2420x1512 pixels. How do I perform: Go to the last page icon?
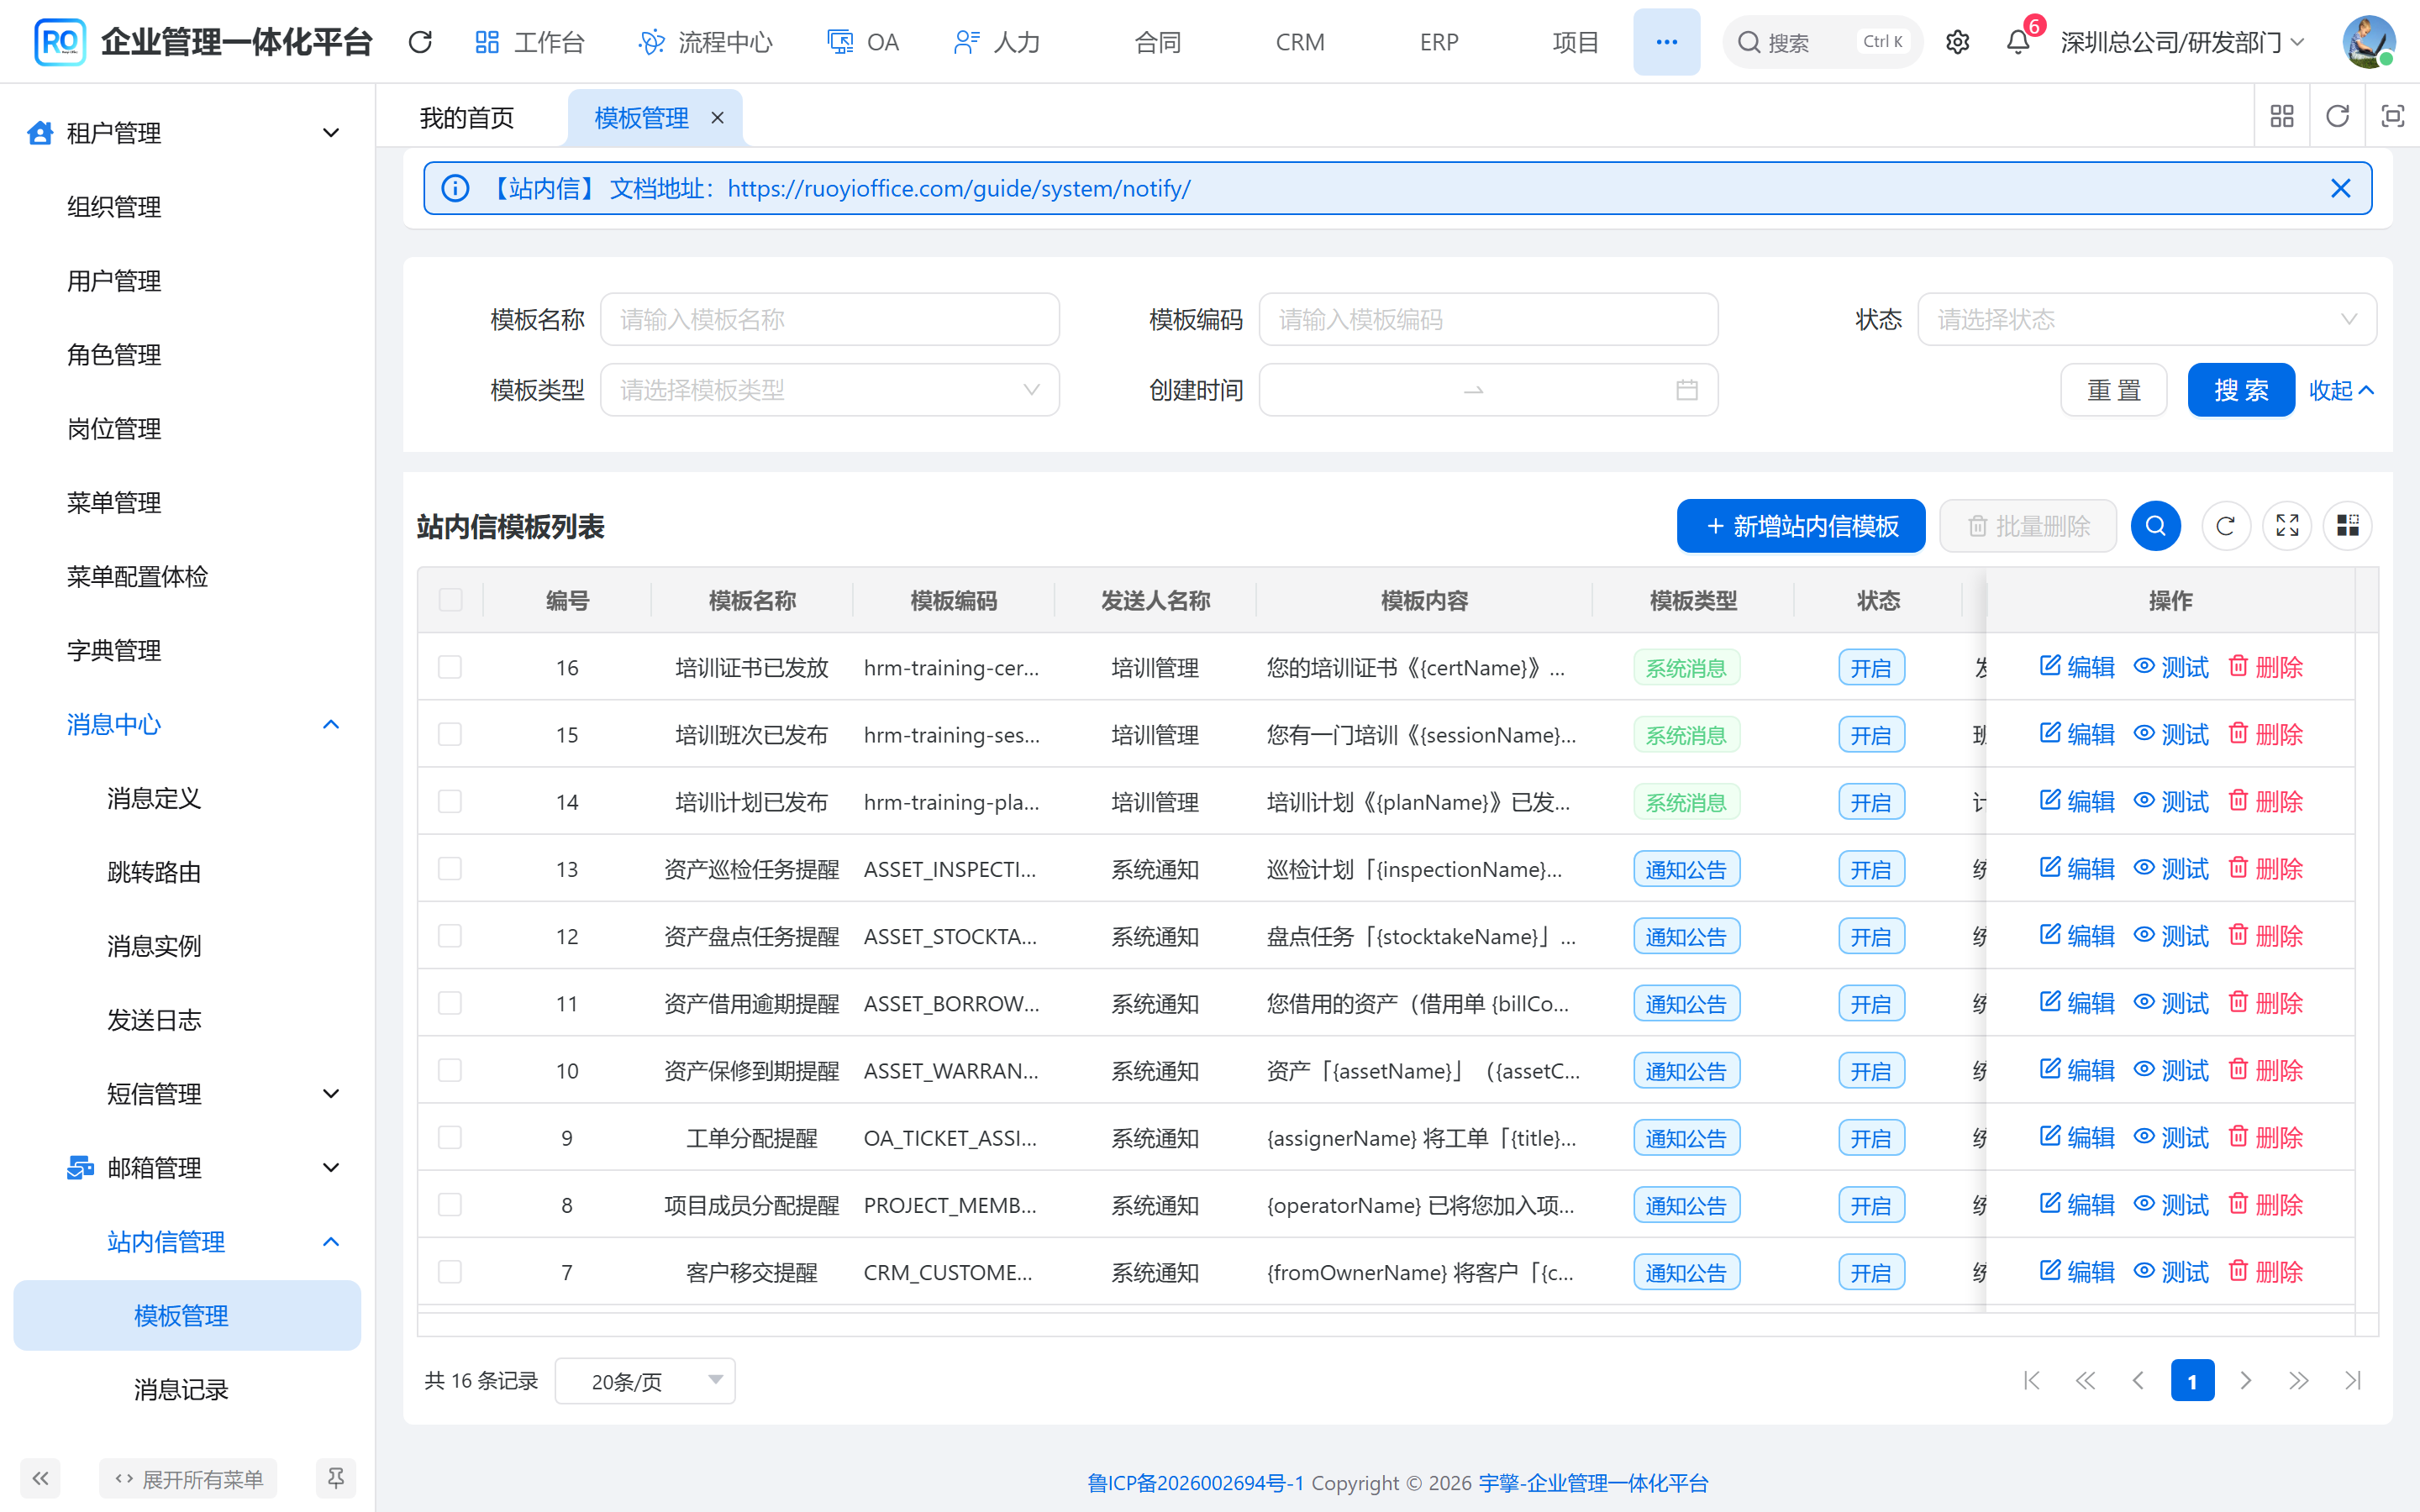2352,1381
